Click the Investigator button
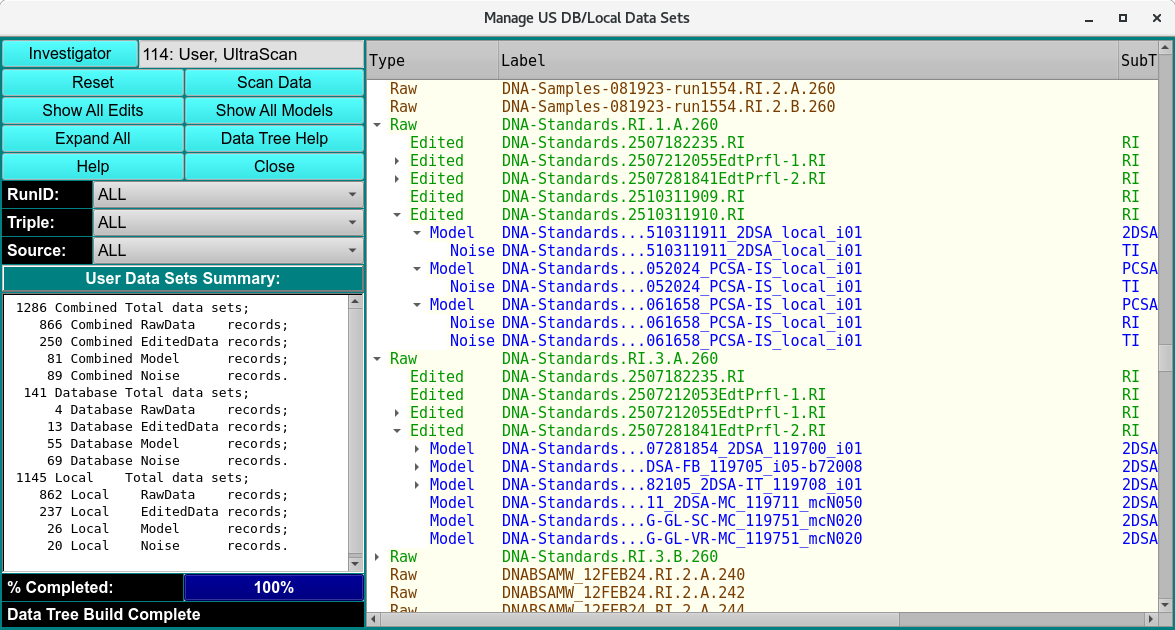The width and height of the screenshot is (1175, 630). coord(70,53)
